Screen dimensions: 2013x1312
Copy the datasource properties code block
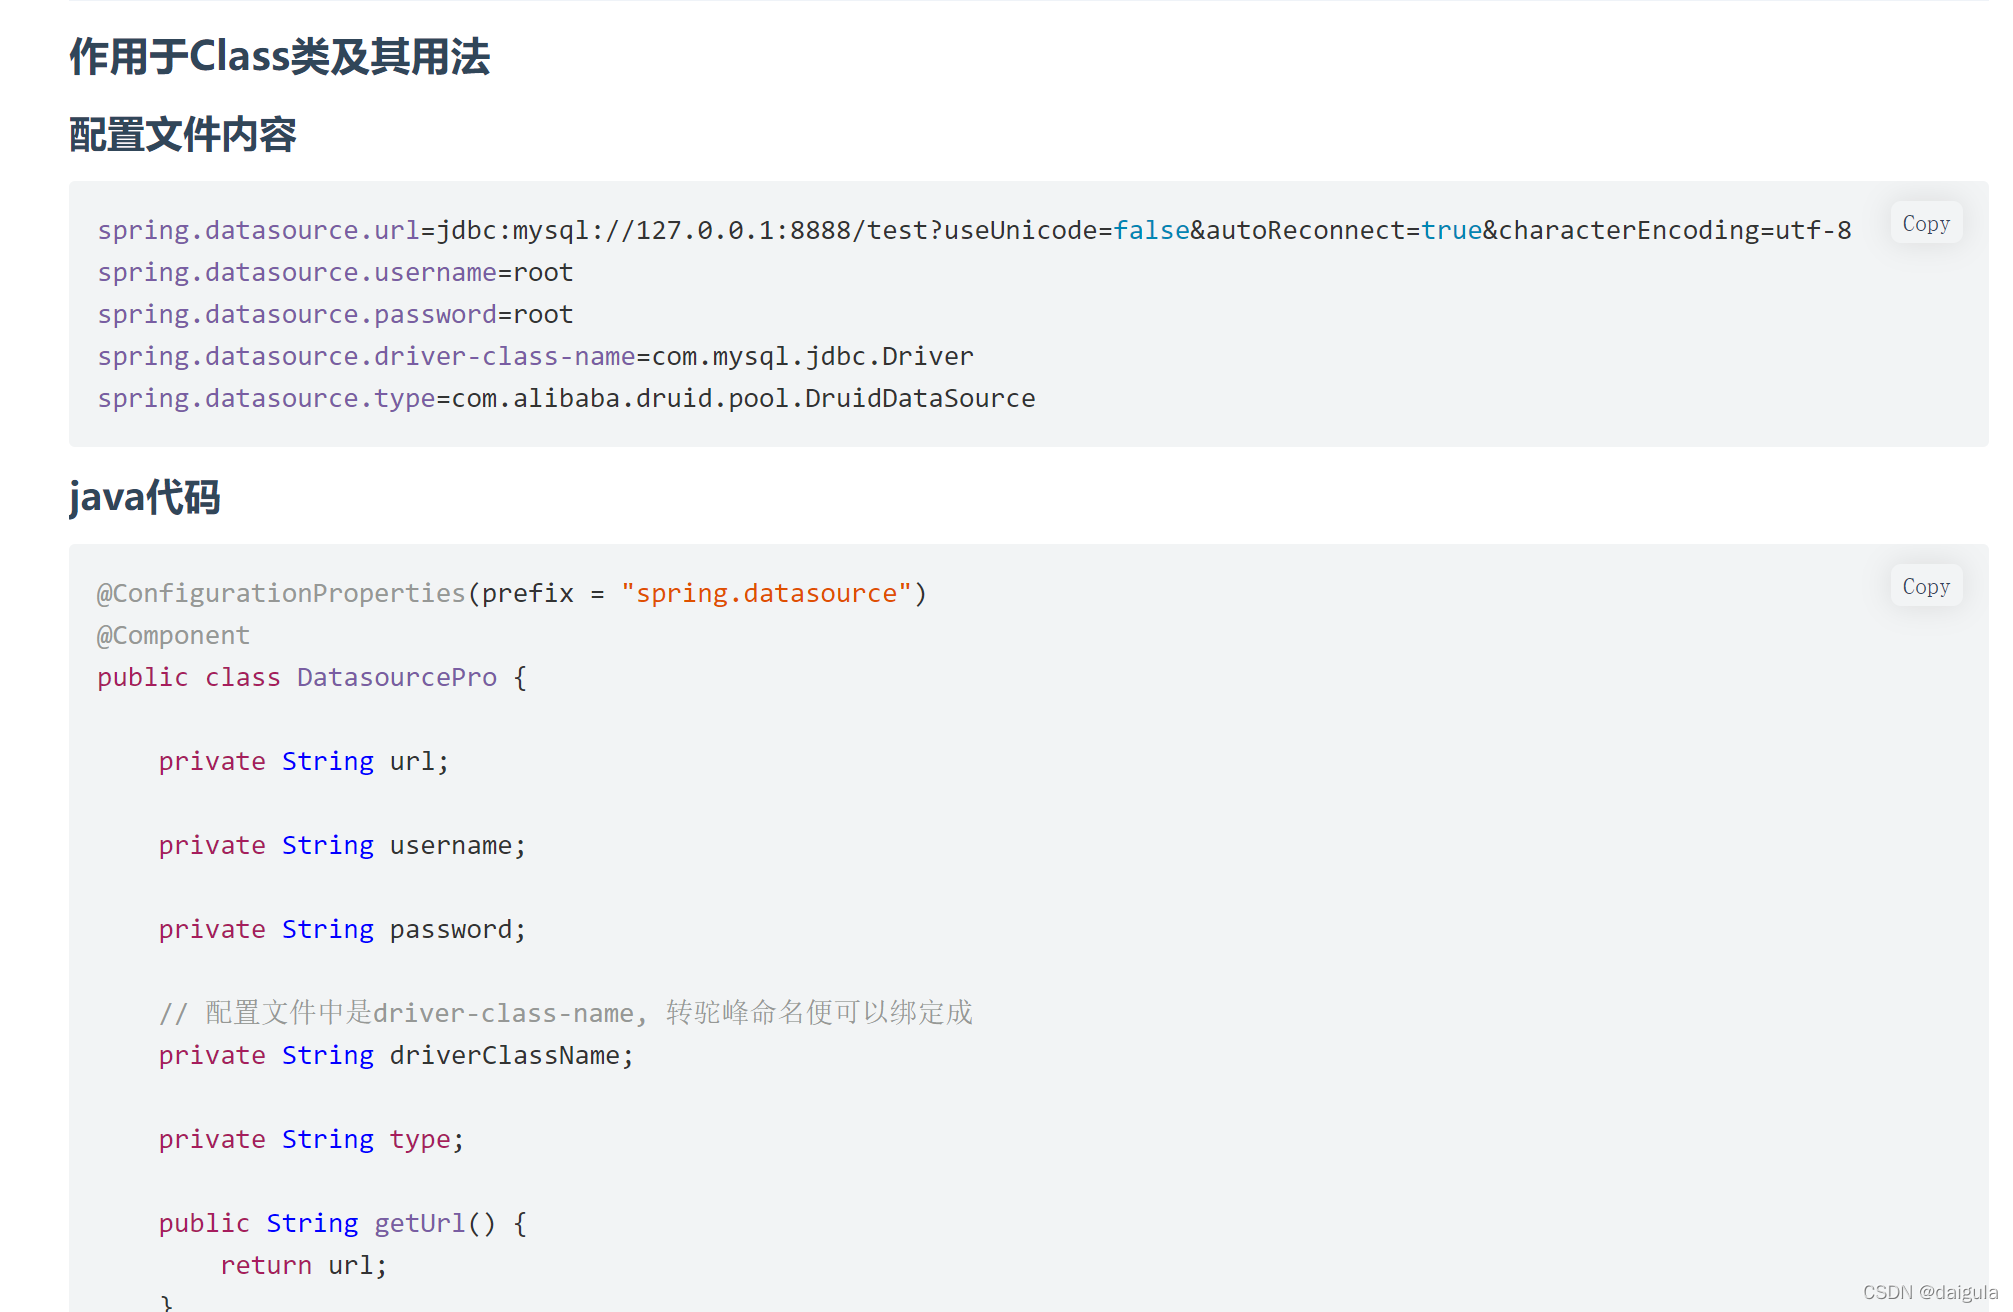pos(1925,224)
